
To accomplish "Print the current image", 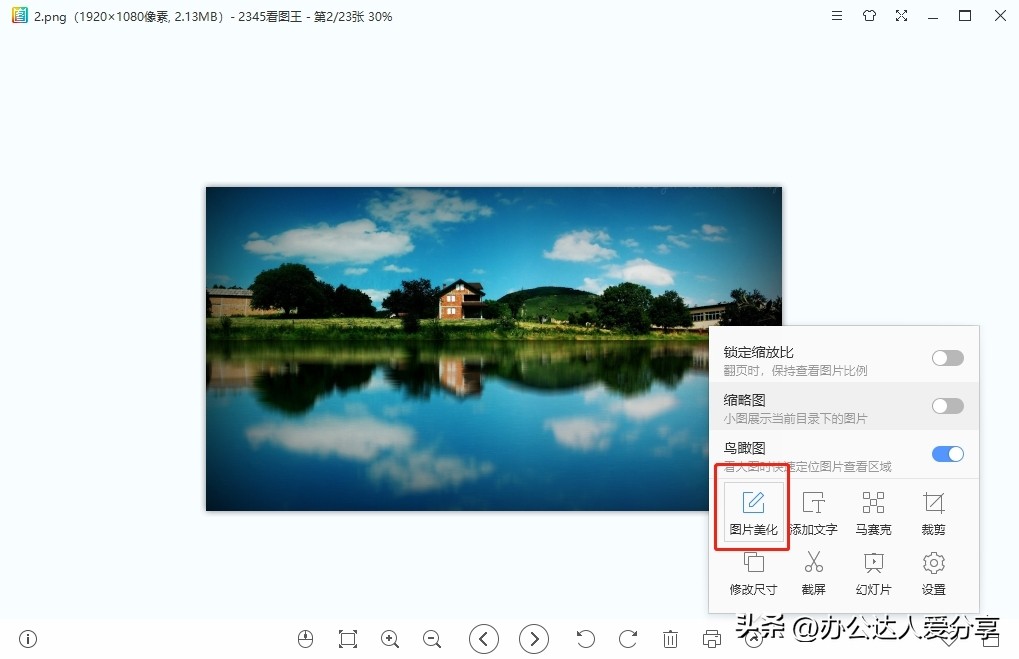I will [x=711, y=638].
